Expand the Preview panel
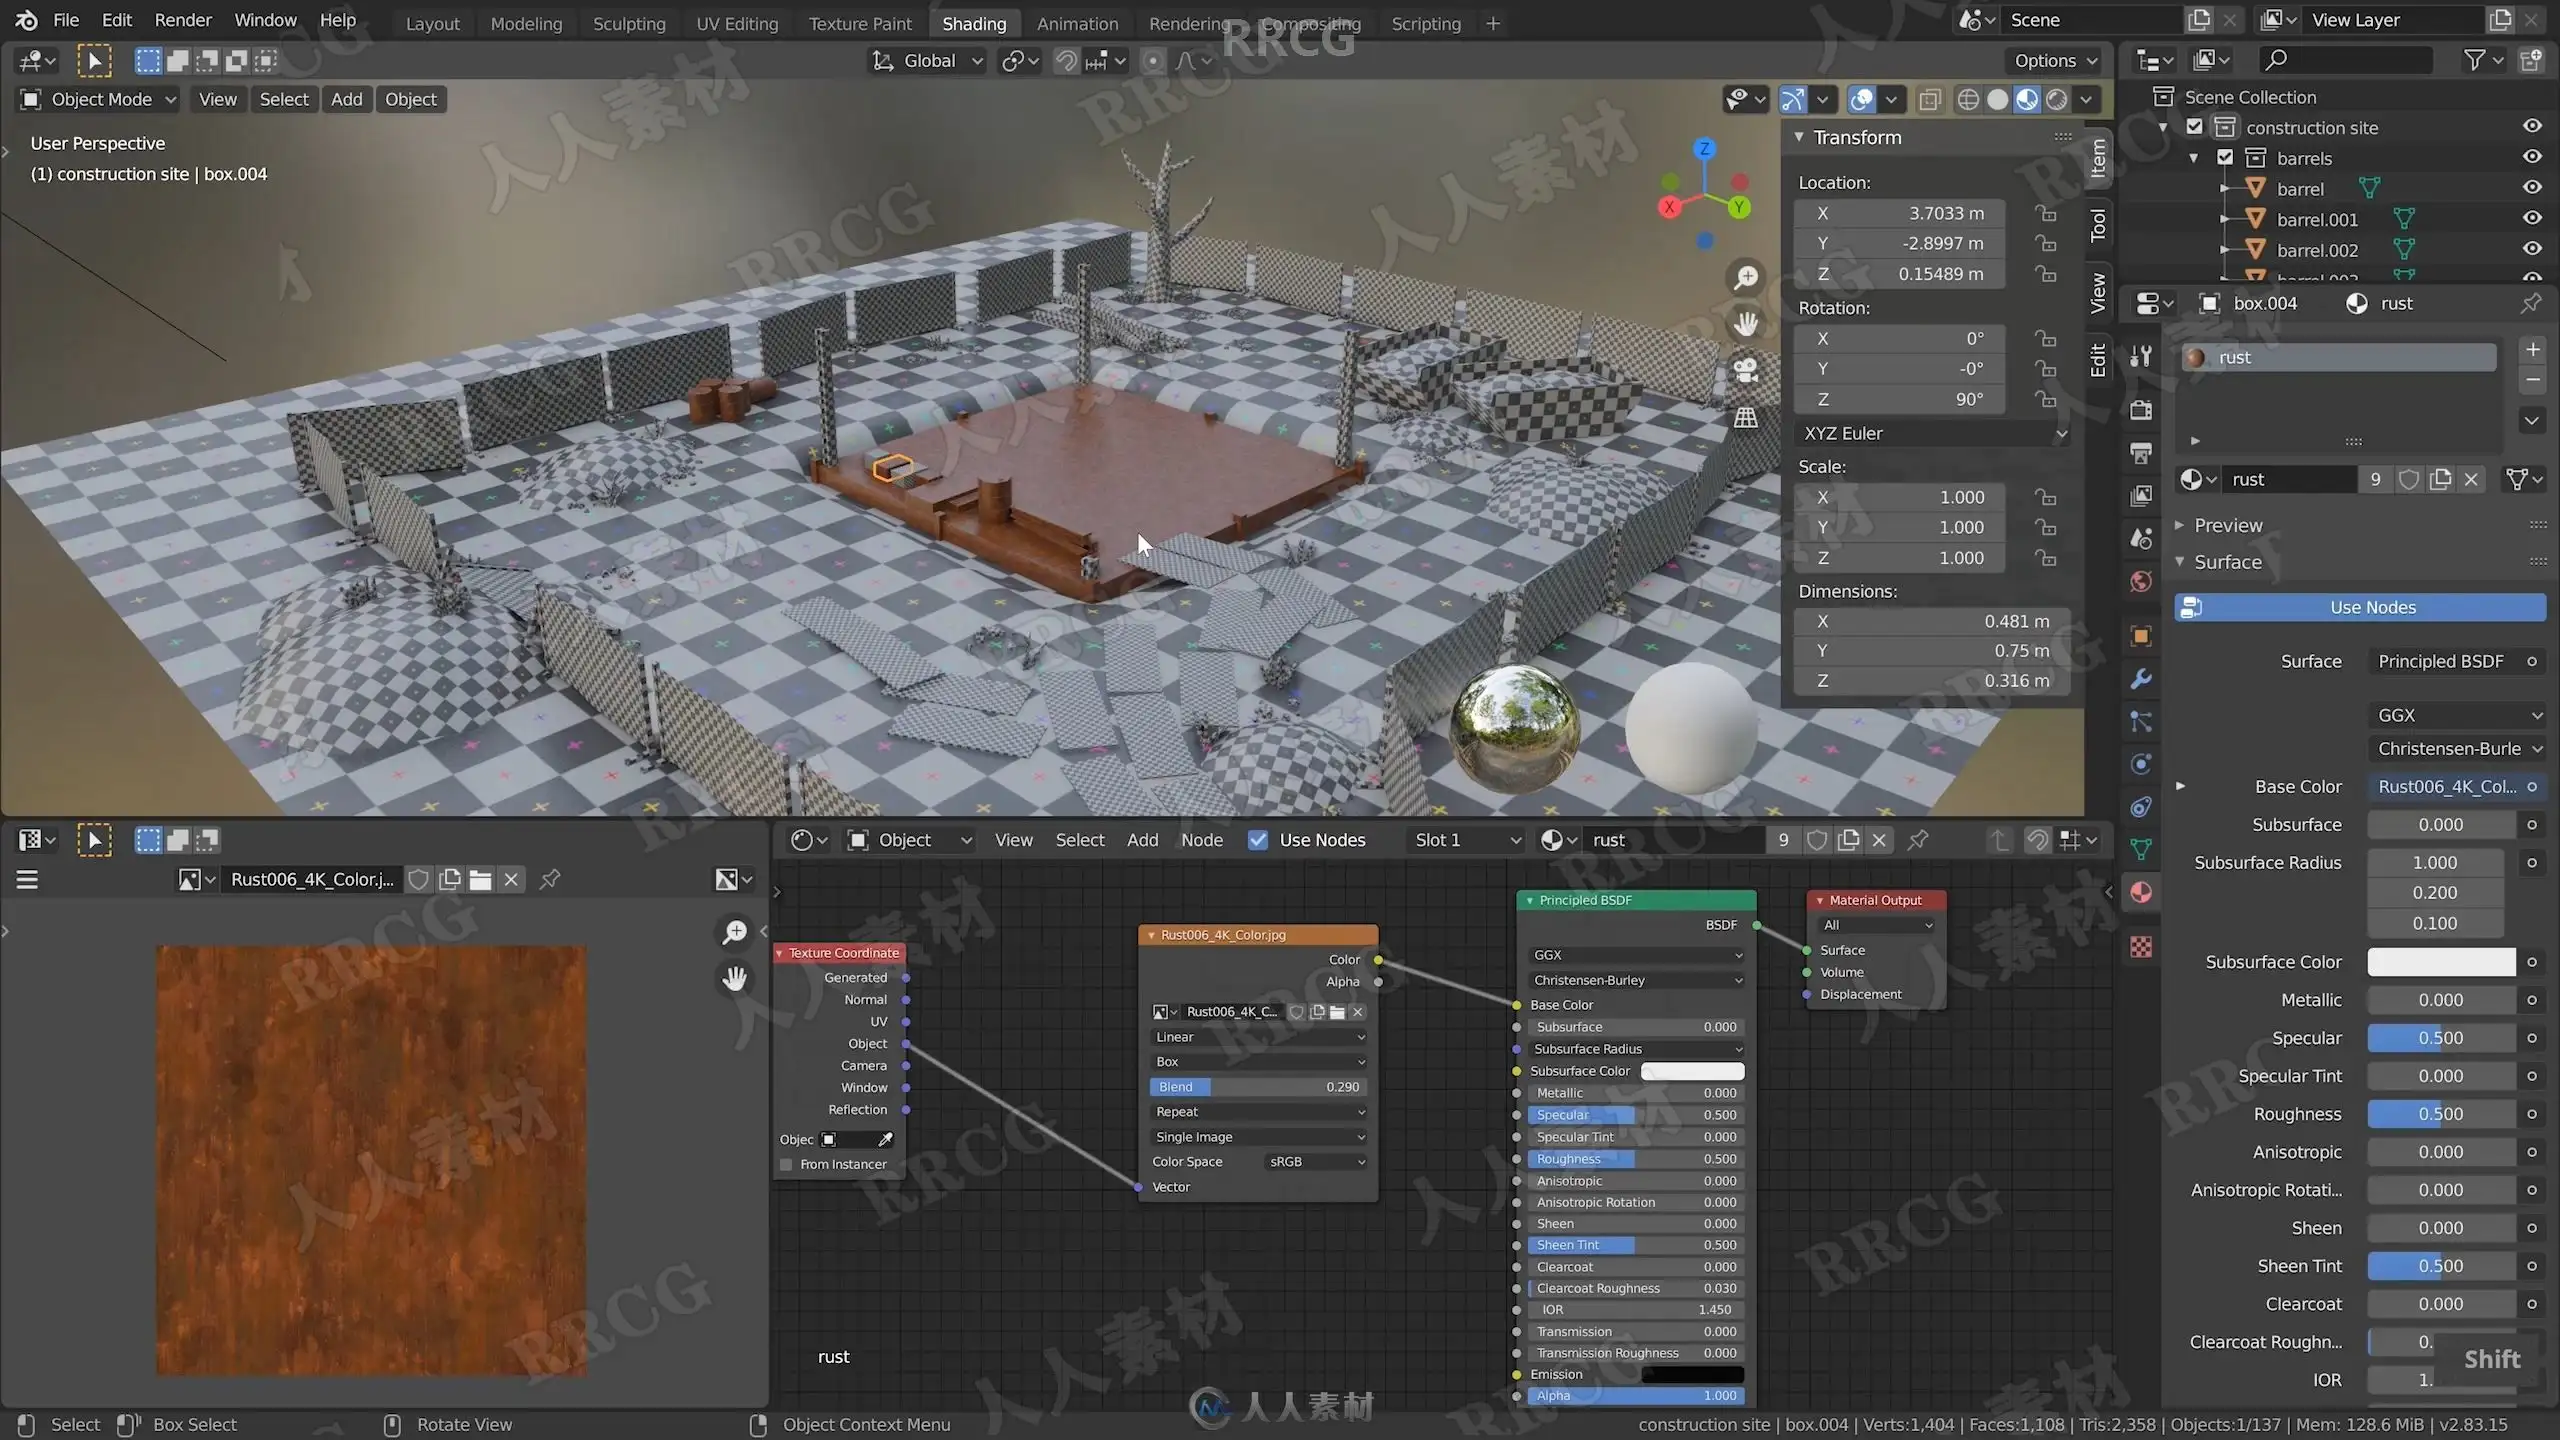 [x=2227, y=525]
